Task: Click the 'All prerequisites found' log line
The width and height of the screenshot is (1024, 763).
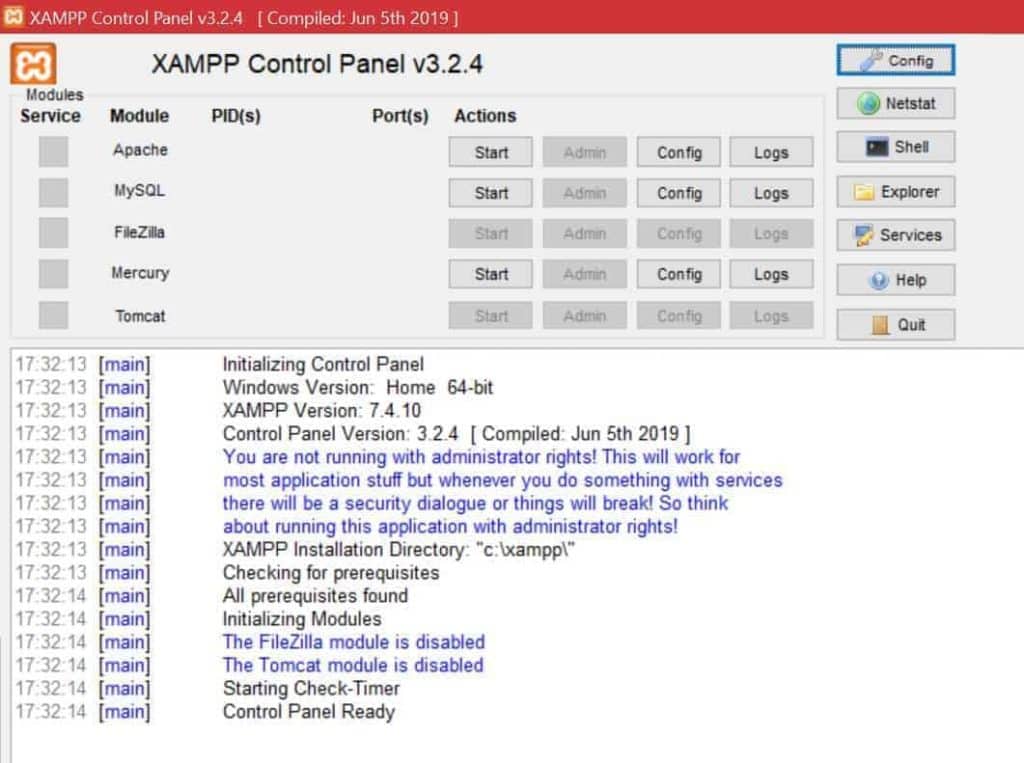Action: tap(315, 596)
